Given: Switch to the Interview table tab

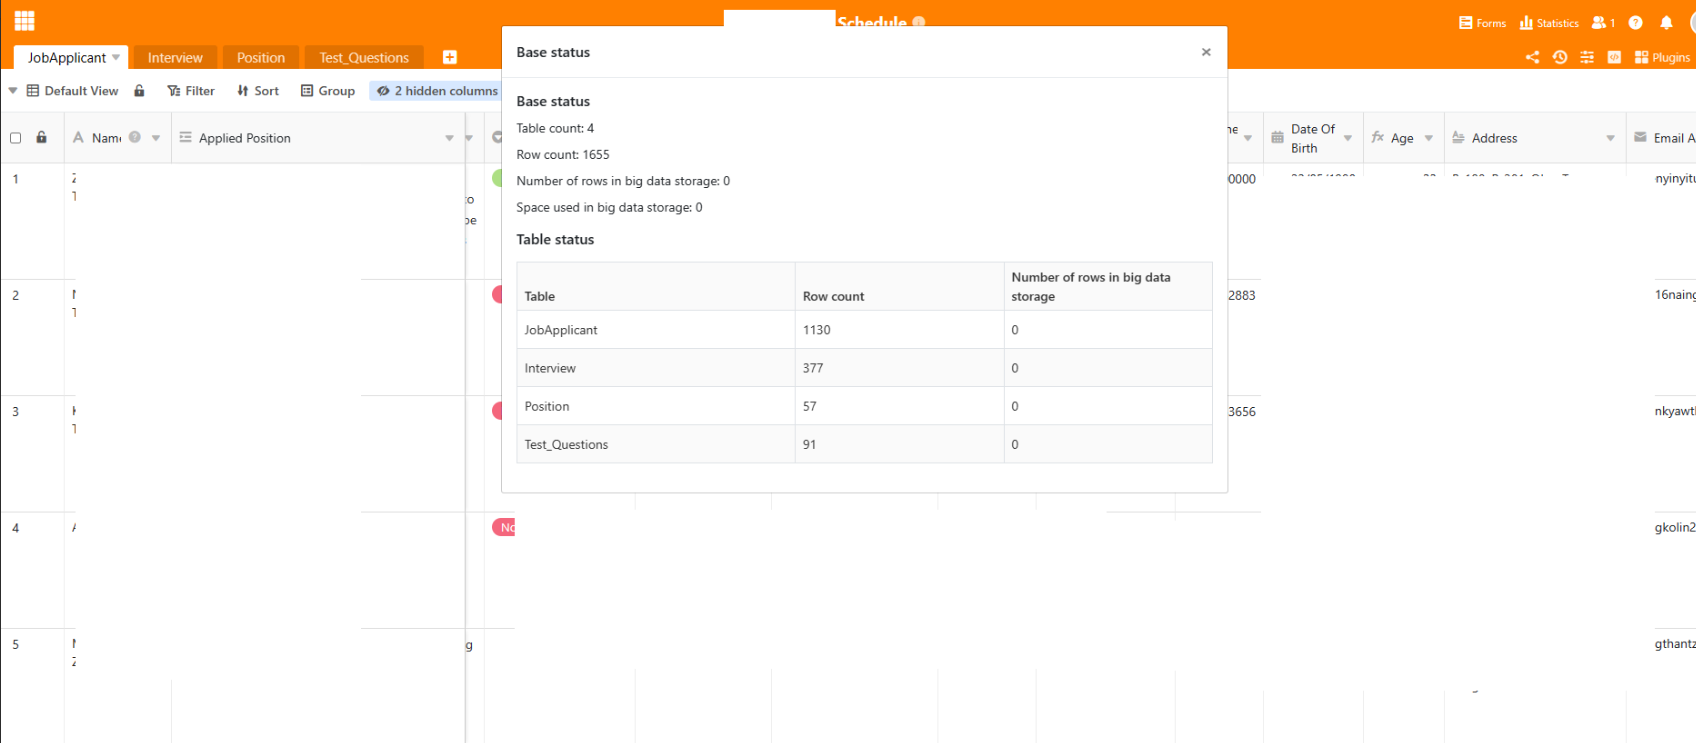Looking at the screenshot, I should point(175,58).
